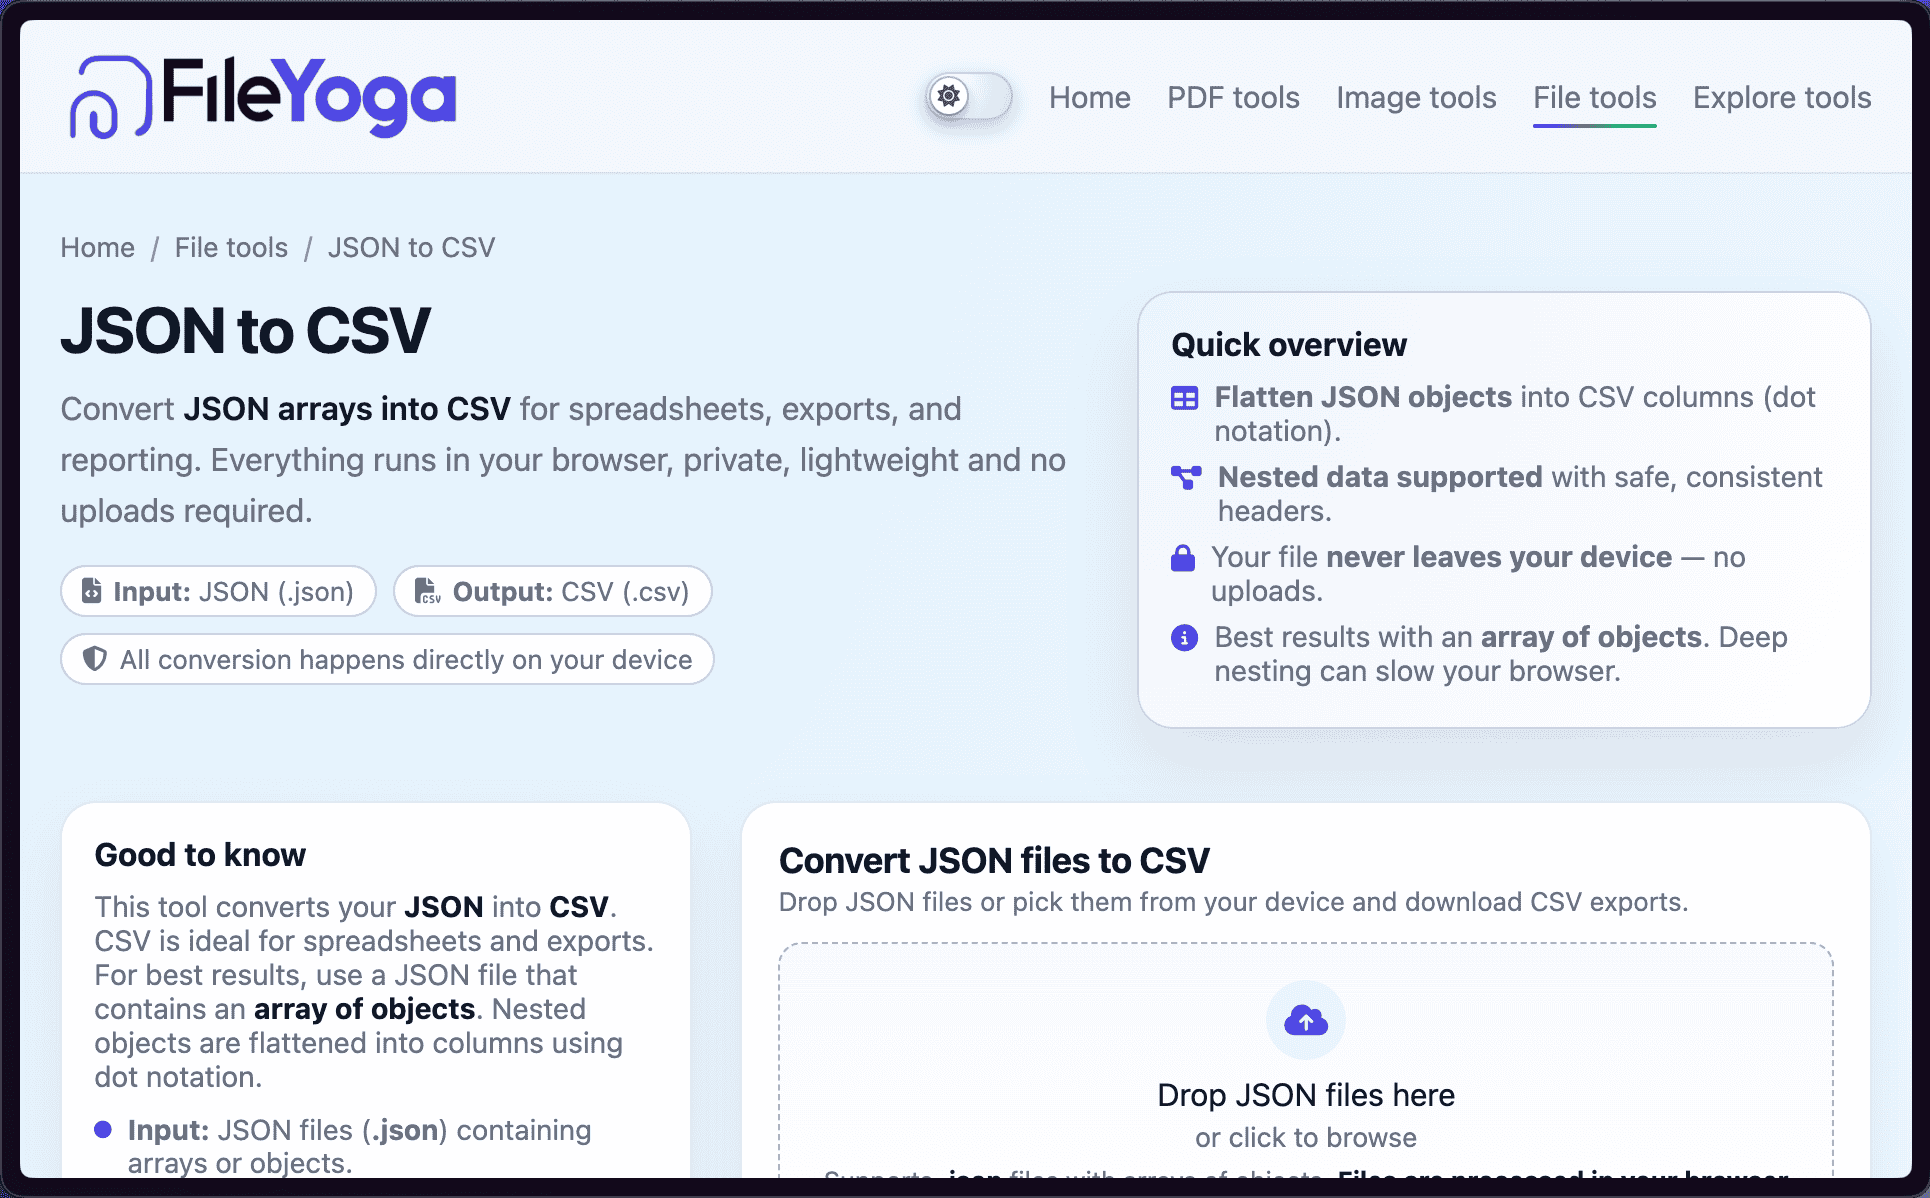Image resolution: width=1930 pixels, height=1198 pixels.
Task: Click the cloud upload icon in the drop zone
Action: (x=1306, y=1020)
